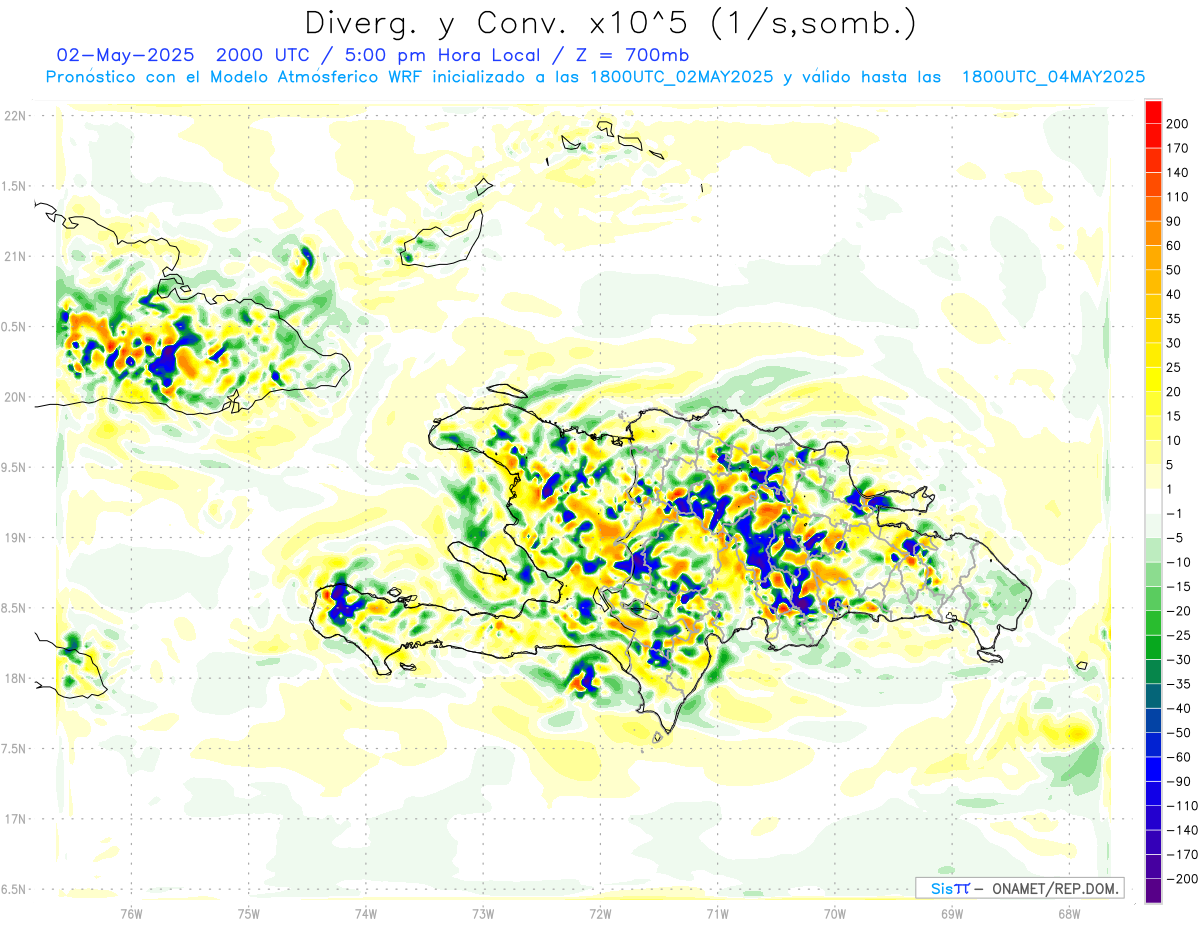Click the positive 35 color scale label
This screenshot has width=1200, height=927.
coord(1175,319)
